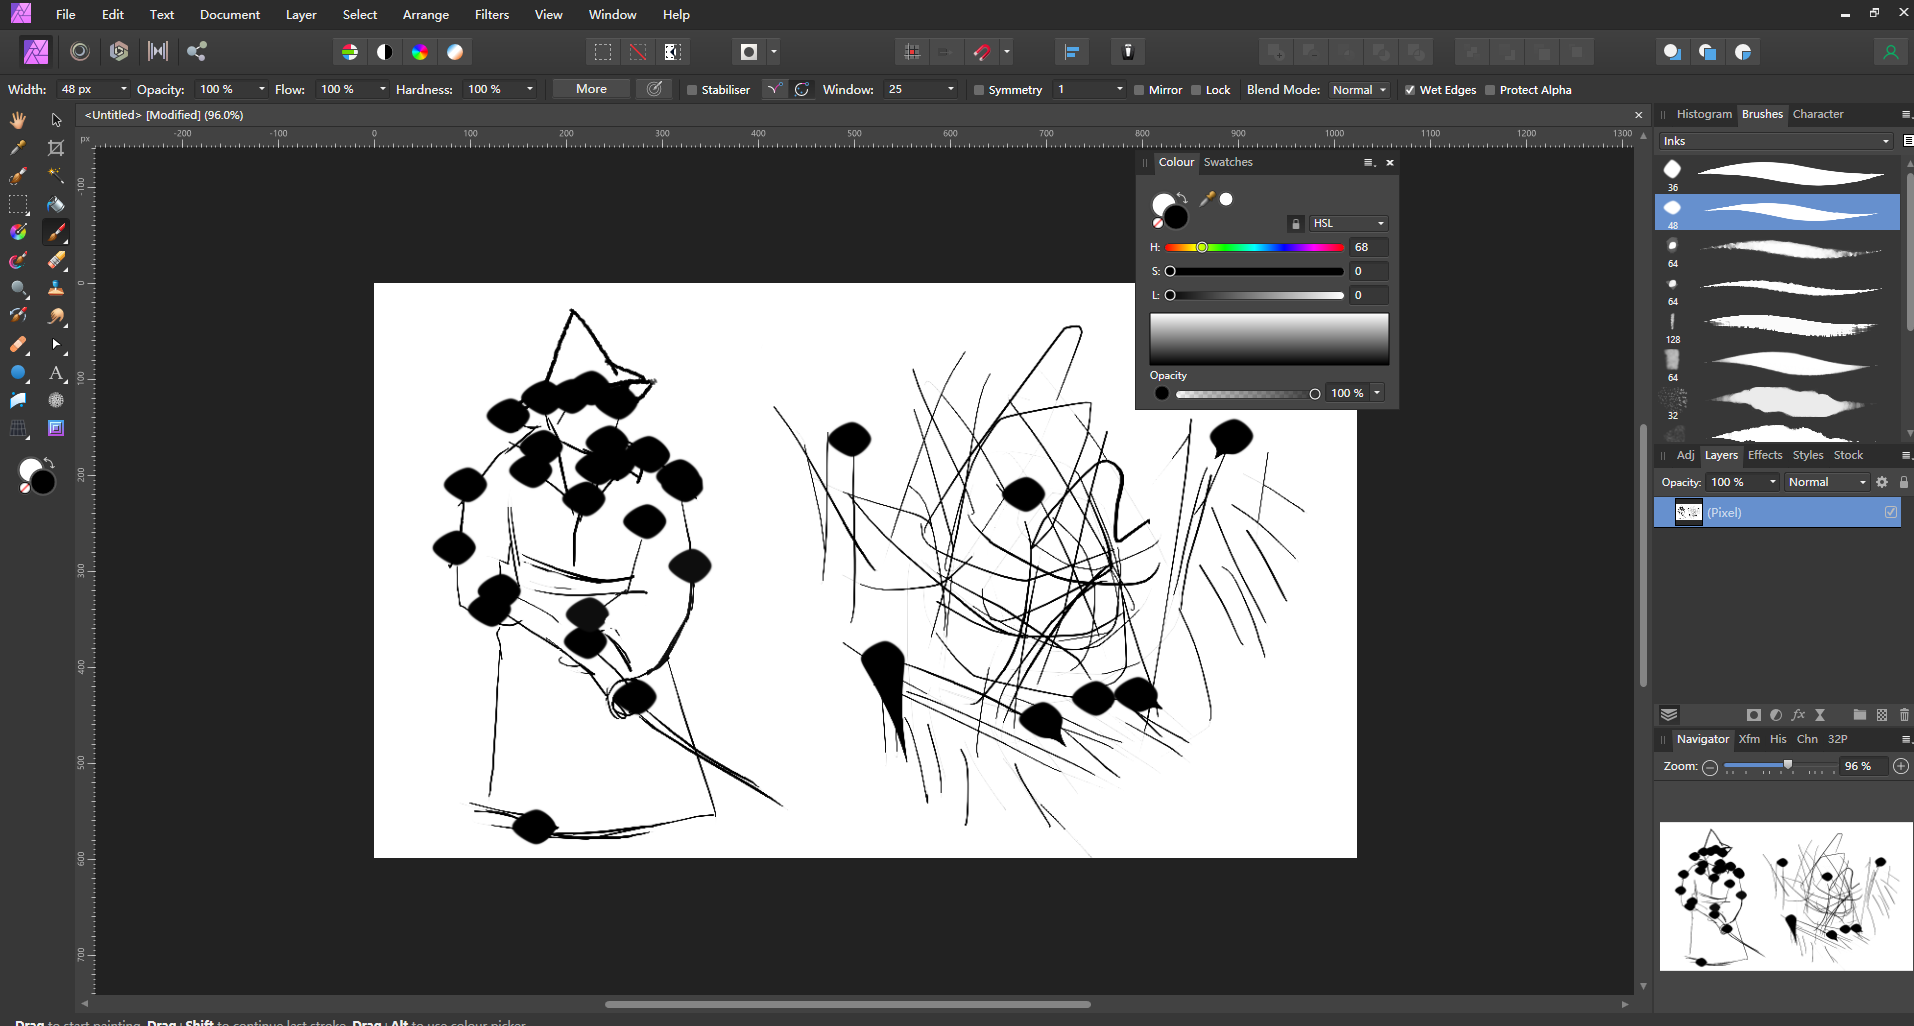Viewport: 1914px width, 1026px height.
Task: Select the View (hand) tool
Action: coord(18,120)
